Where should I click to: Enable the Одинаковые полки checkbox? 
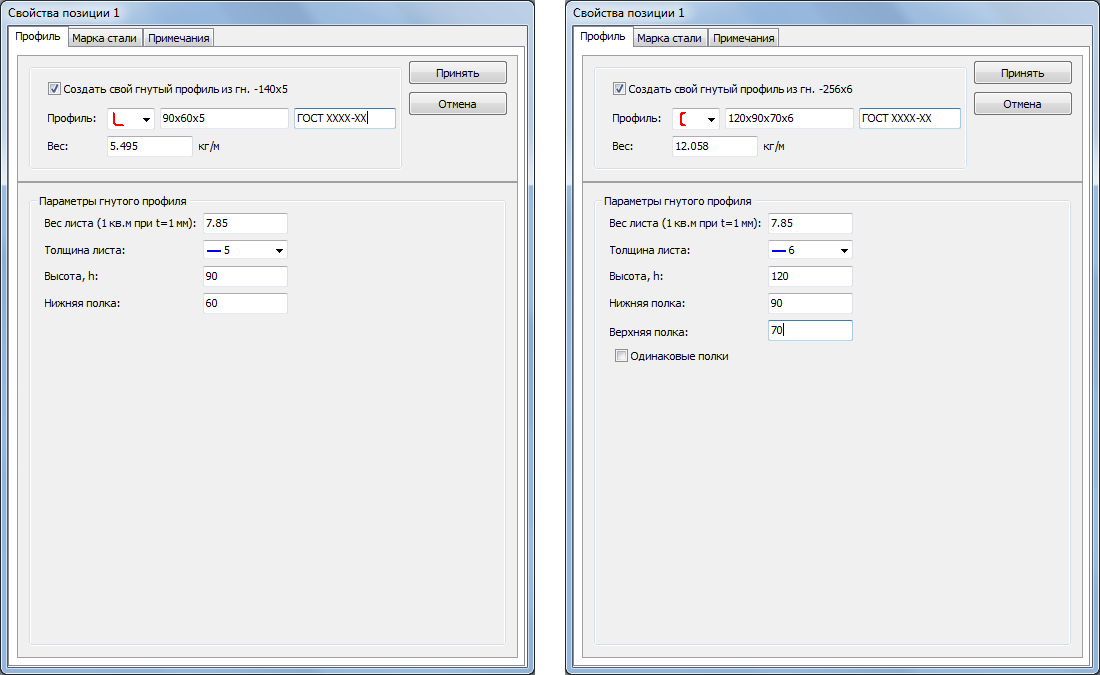point(621,356)
